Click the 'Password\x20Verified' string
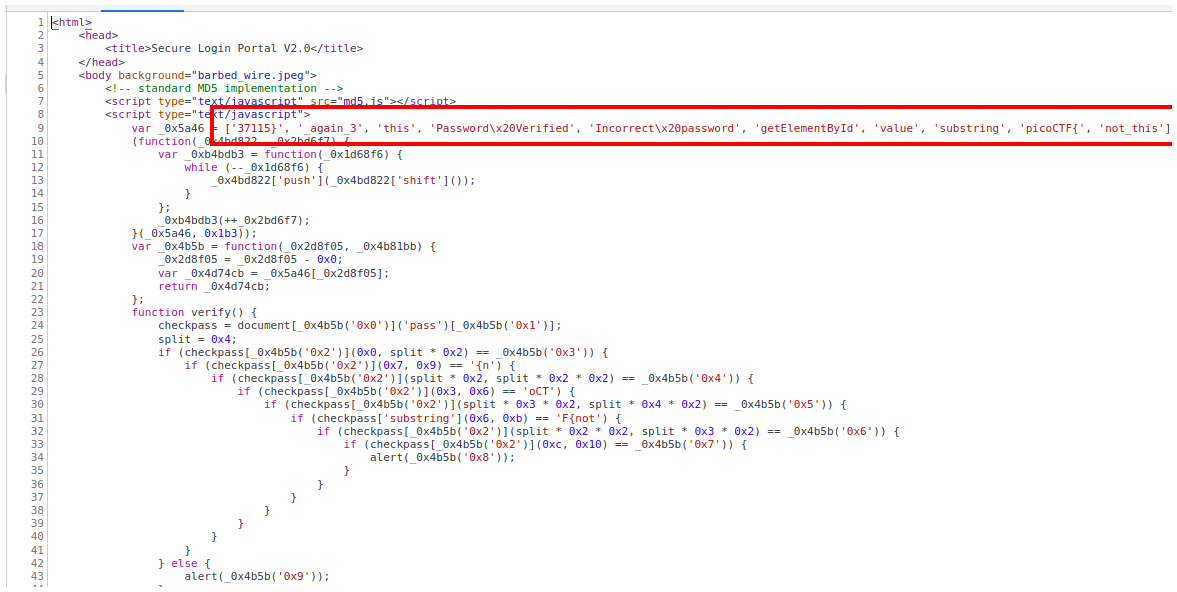This screenshot has height=592, width=1177. [504, 128]
